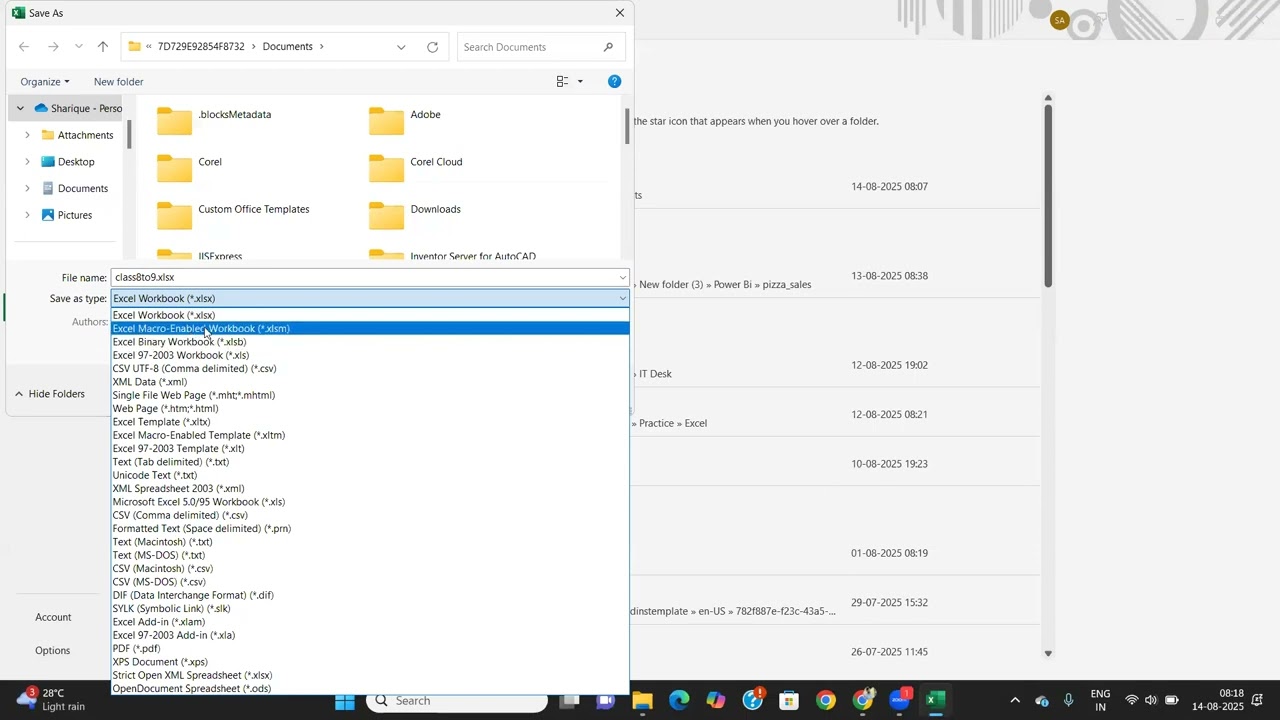
Task: Choose SYLK (Symbolic Link) (*.slk)
Action: (x=370, y=608)
